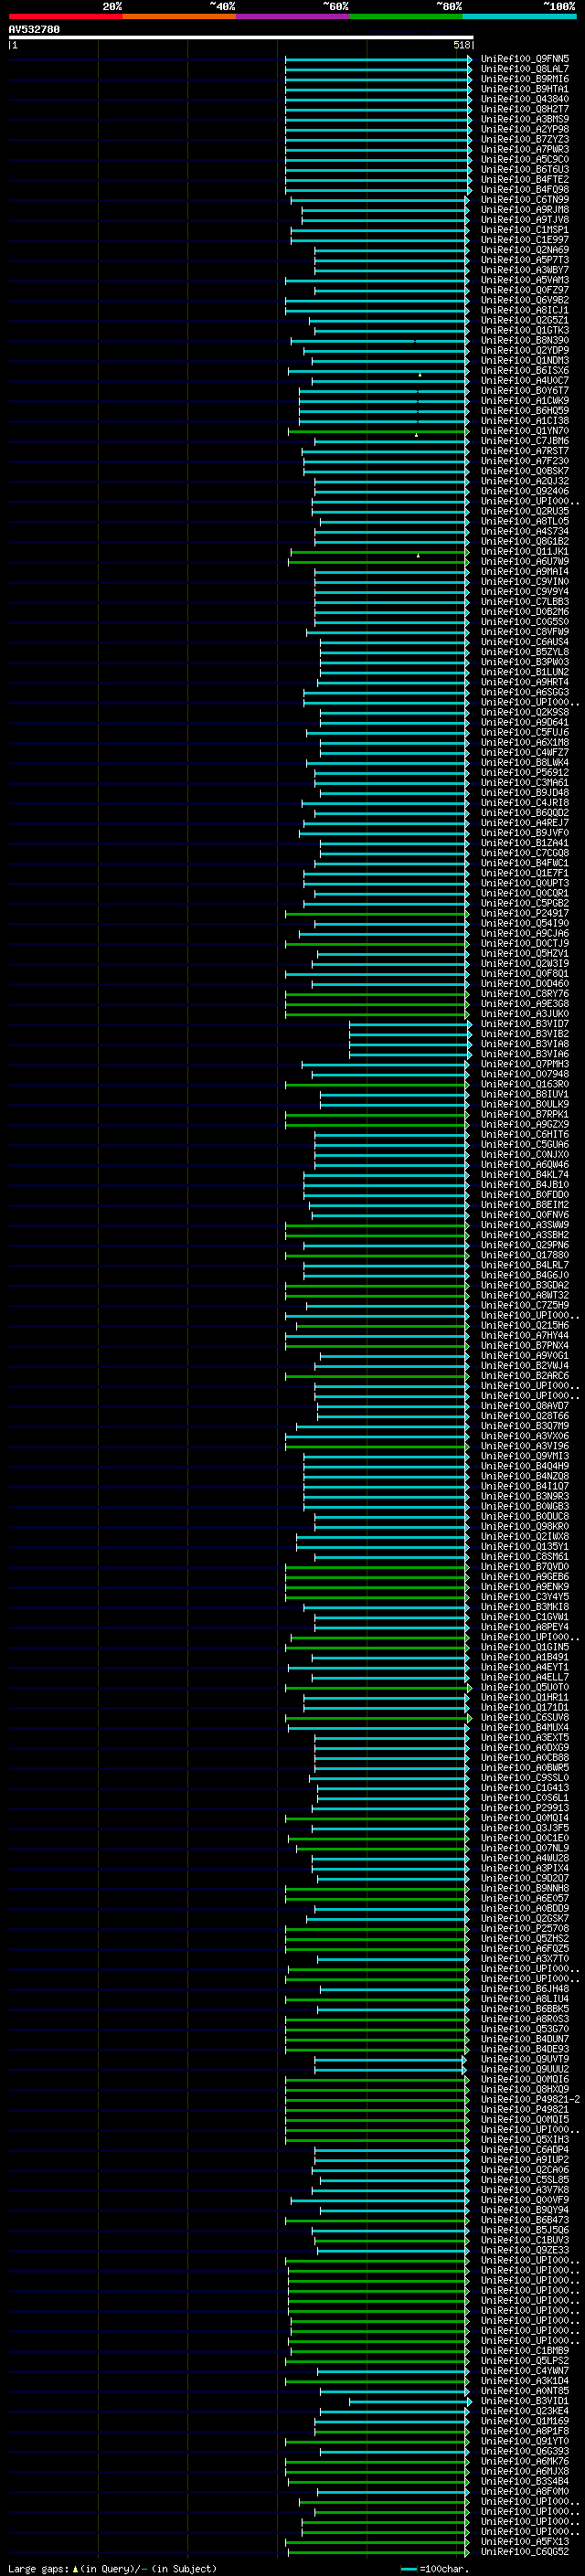Click UniRef100_B3GDA2 hit name
The width and height of the screenshot is (585, 2576).
(525, 1285)
